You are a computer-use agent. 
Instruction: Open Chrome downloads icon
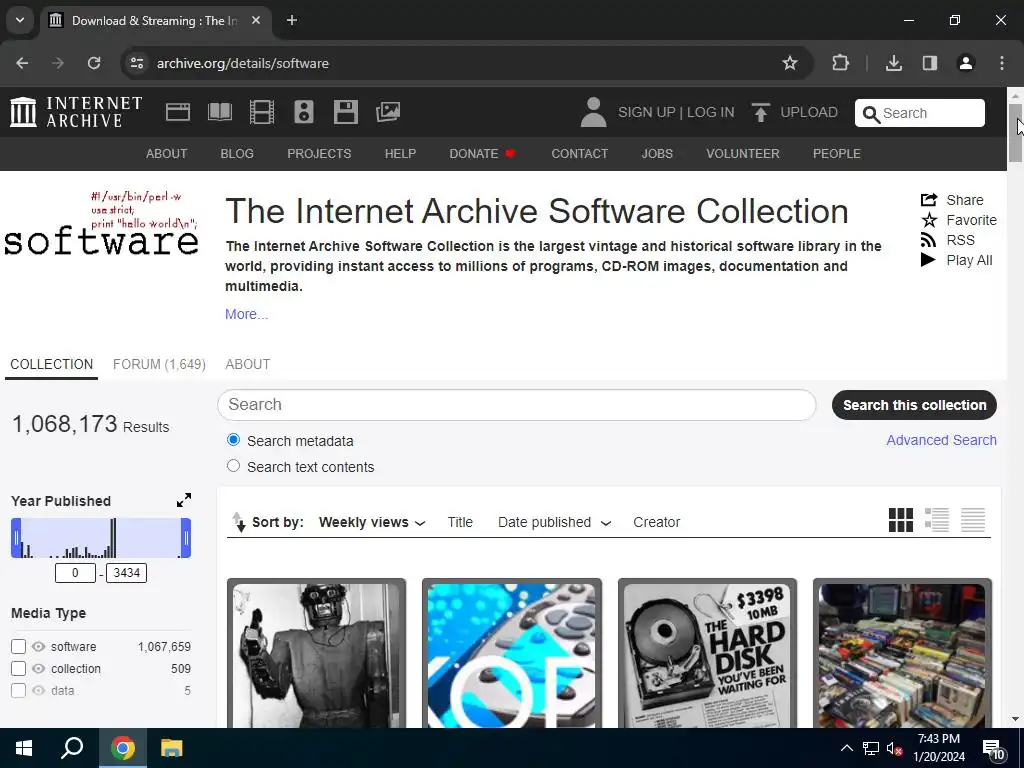tap(893, 63)
